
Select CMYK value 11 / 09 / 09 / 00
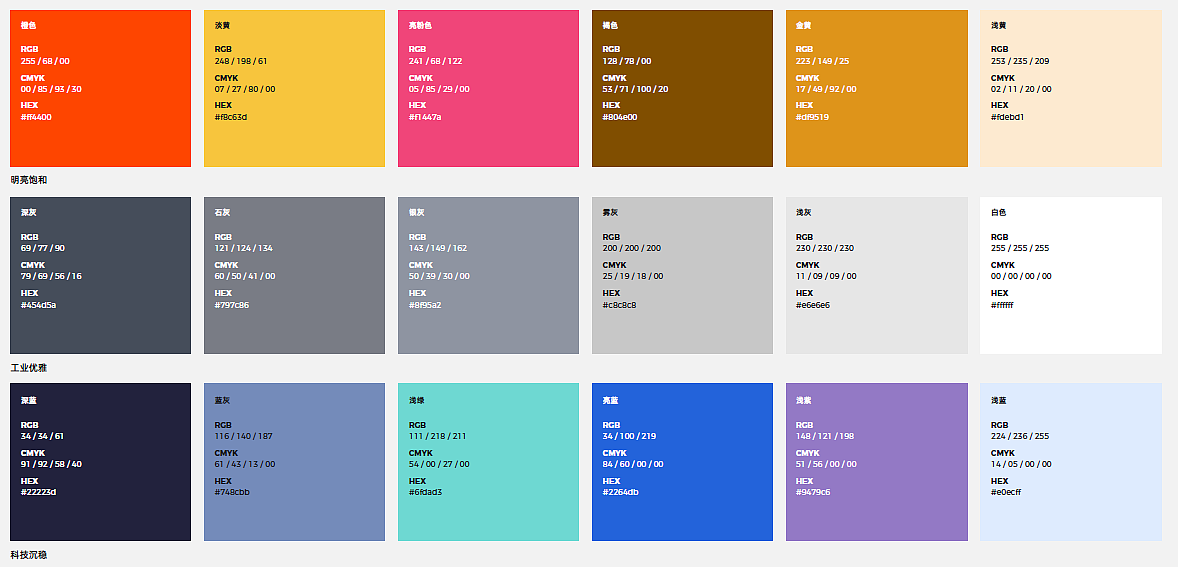826,276
